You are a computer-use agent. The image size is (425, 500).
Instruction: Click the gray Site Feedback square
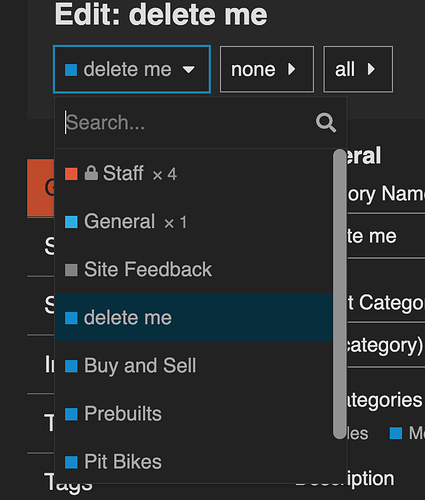click(71, 270)
